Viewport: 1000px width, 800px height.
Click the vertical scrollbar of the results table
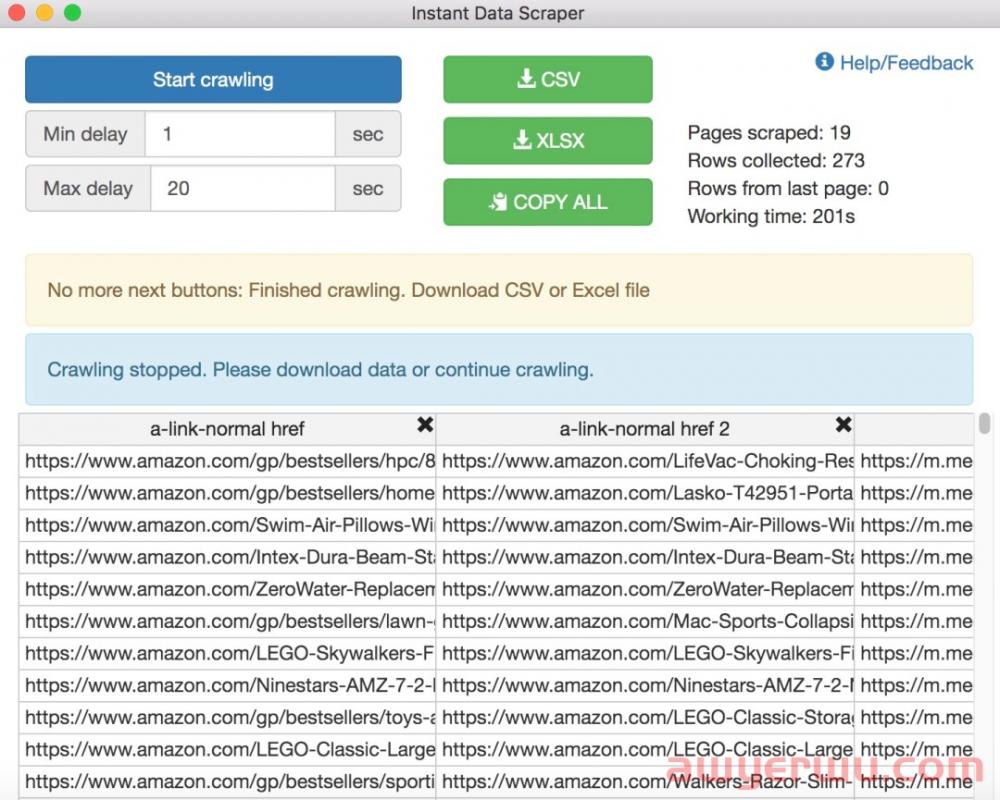coord(985,424)
